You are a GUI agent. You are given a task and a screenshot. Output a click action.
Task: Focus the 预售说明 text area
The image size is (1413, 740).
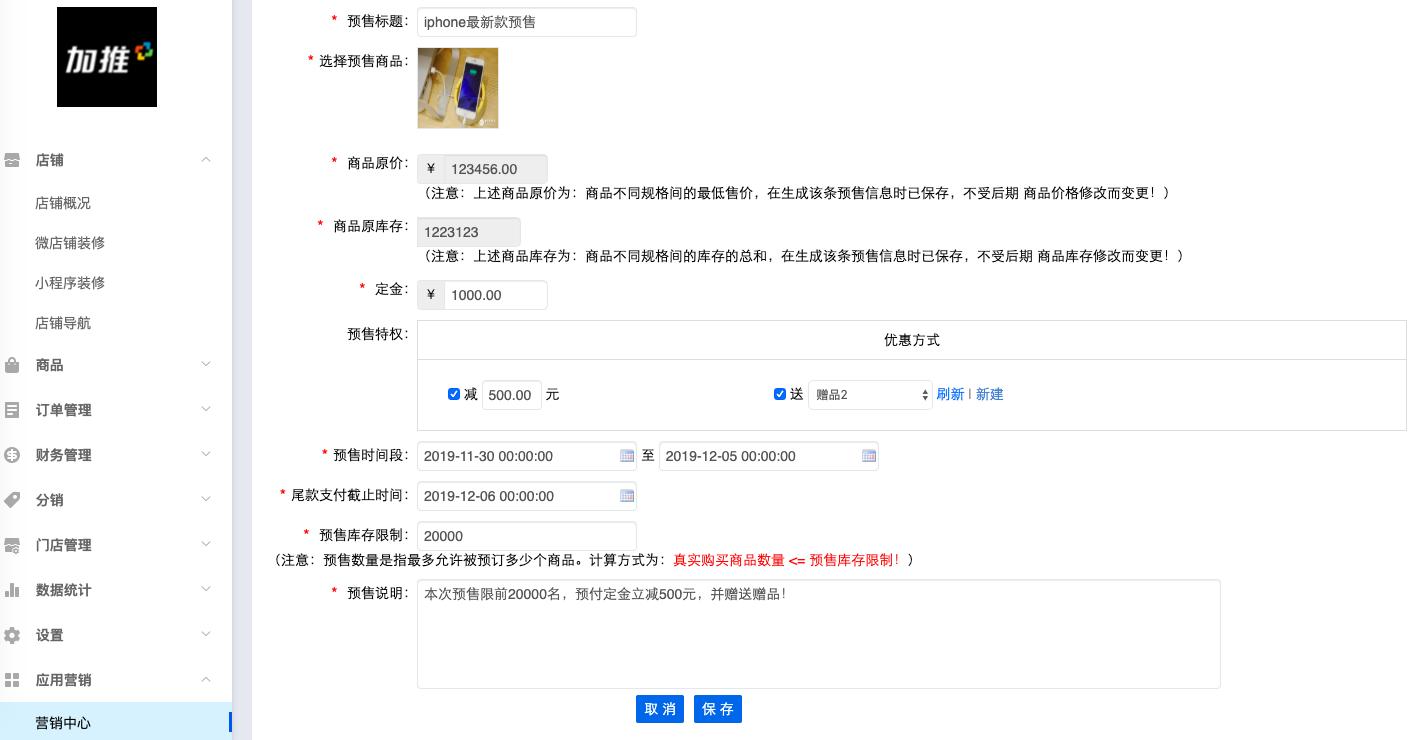tap(819, 634)
